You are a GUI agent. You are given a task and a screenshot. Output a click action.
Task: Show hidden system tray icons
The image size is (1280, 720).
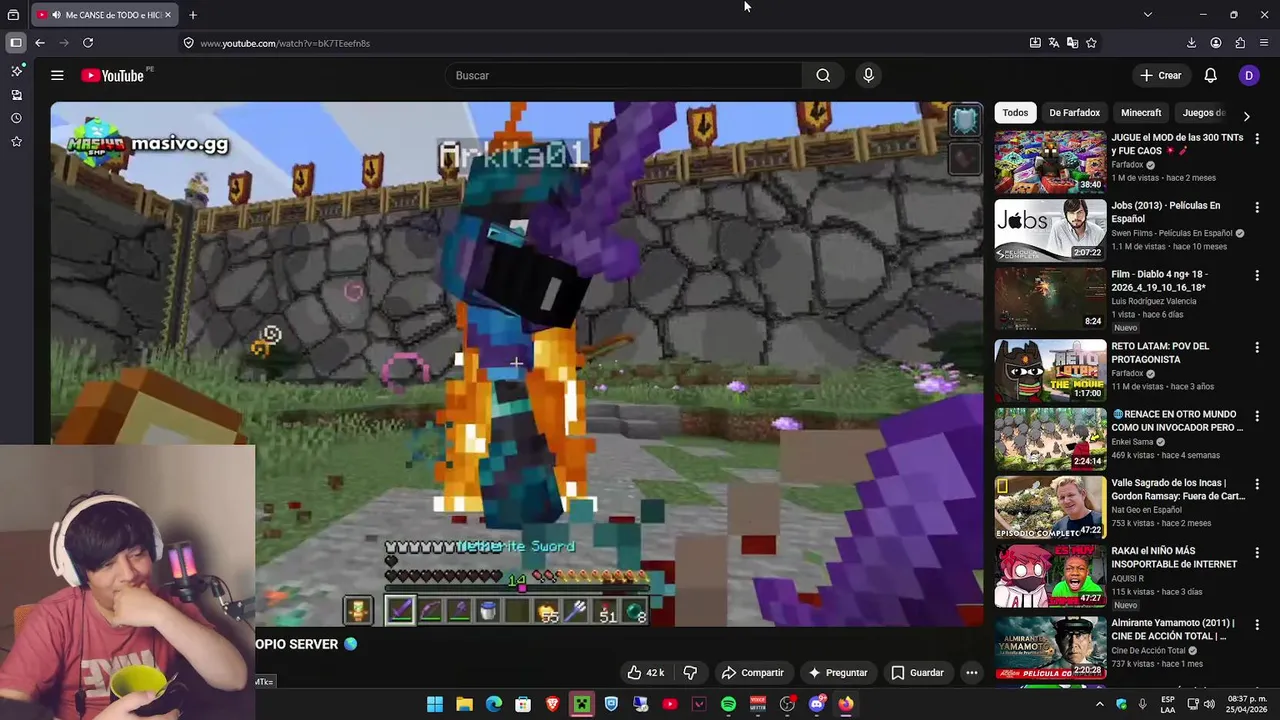coord(1100,704)
